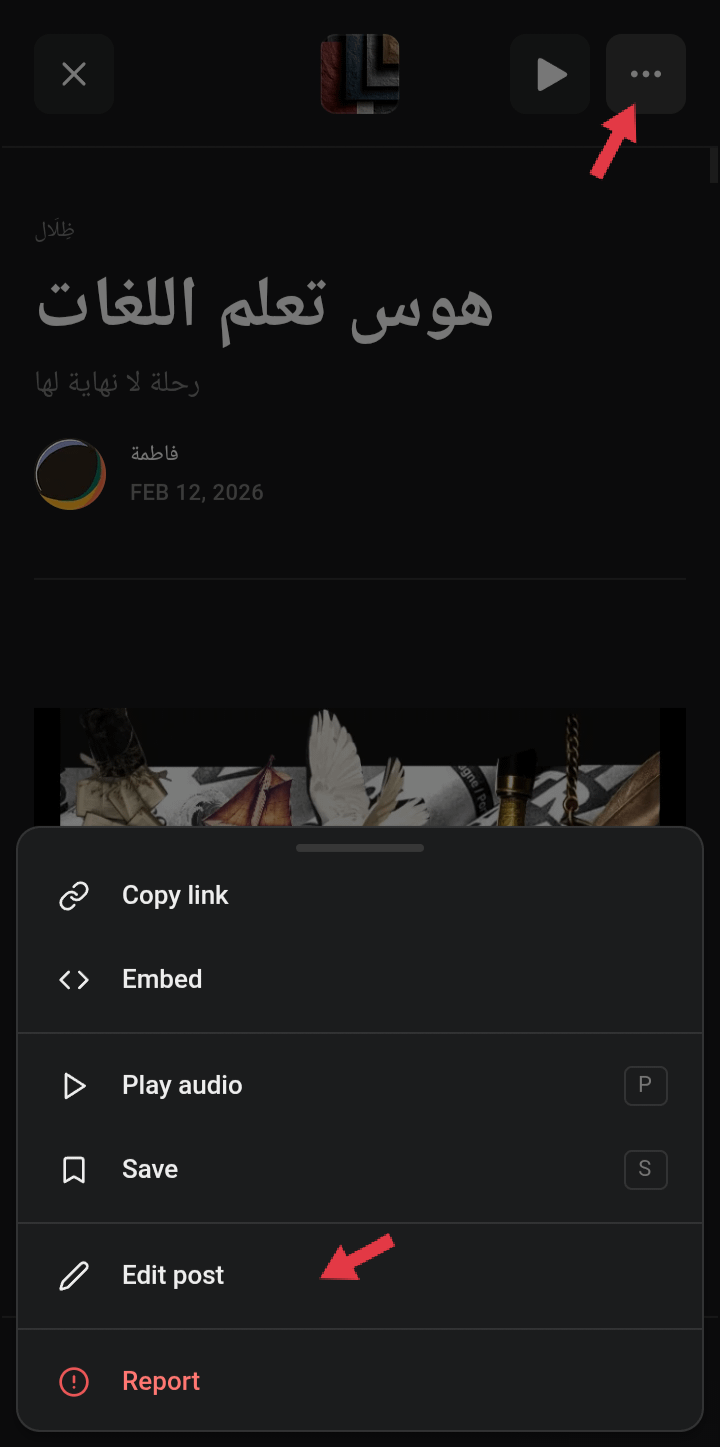Click the exclamation icon beside Report
The height and width of the screenshot is (1447, 720).
[x=74, y=1381]
